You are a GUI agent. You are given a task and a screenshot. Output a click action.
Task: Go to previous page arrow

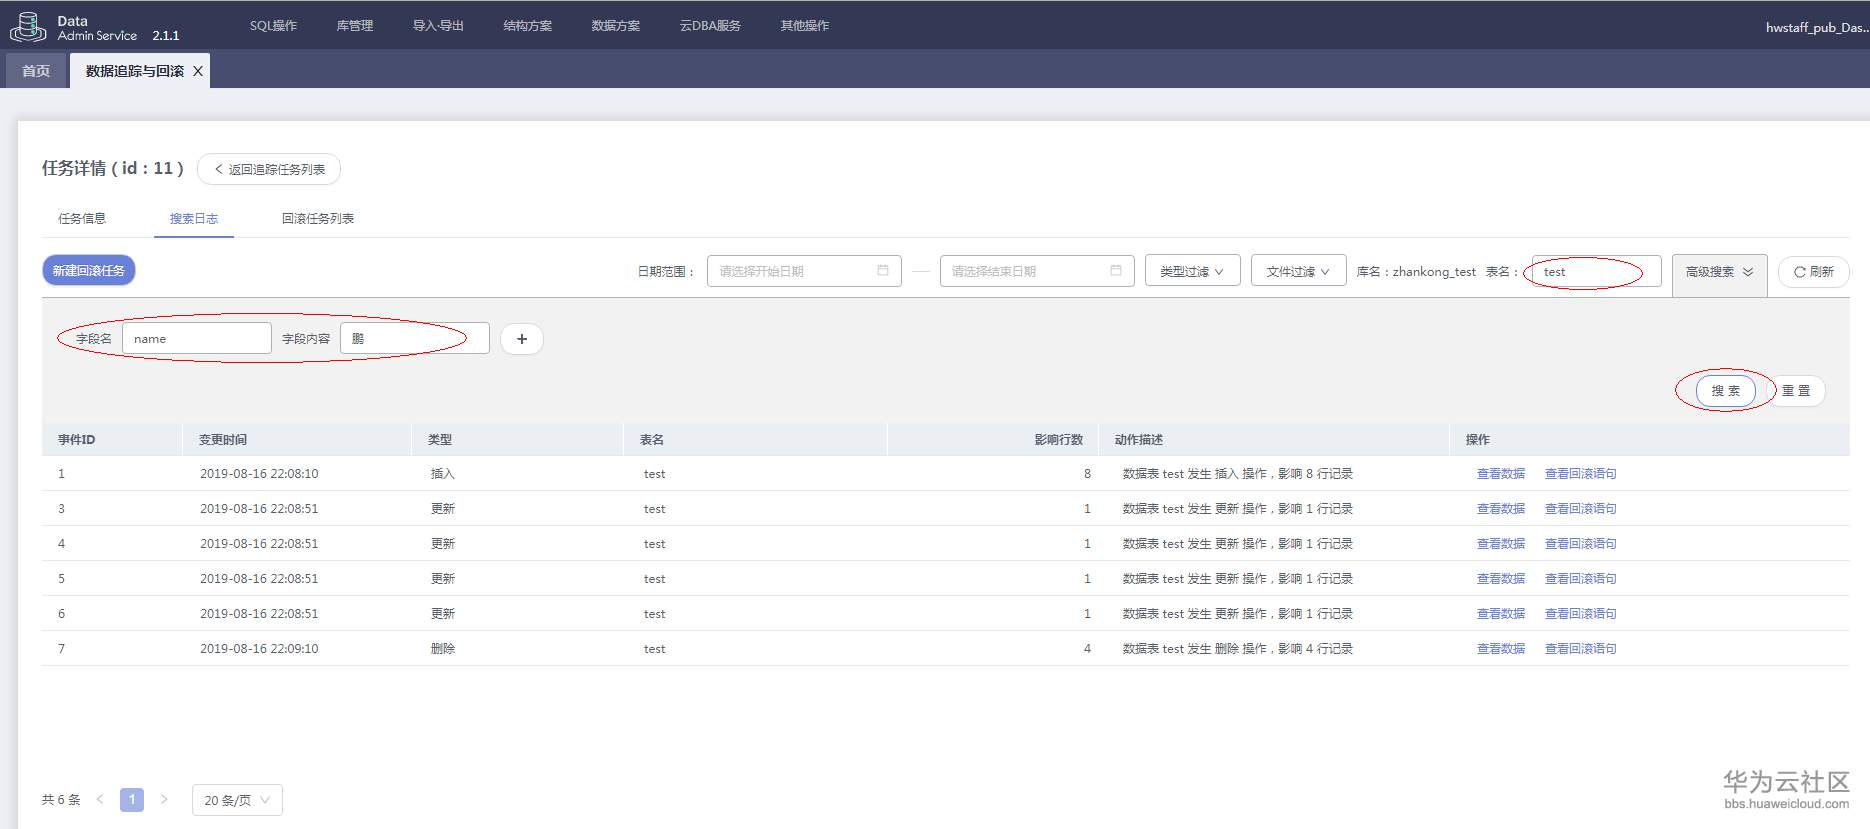(x=100, y=800)
